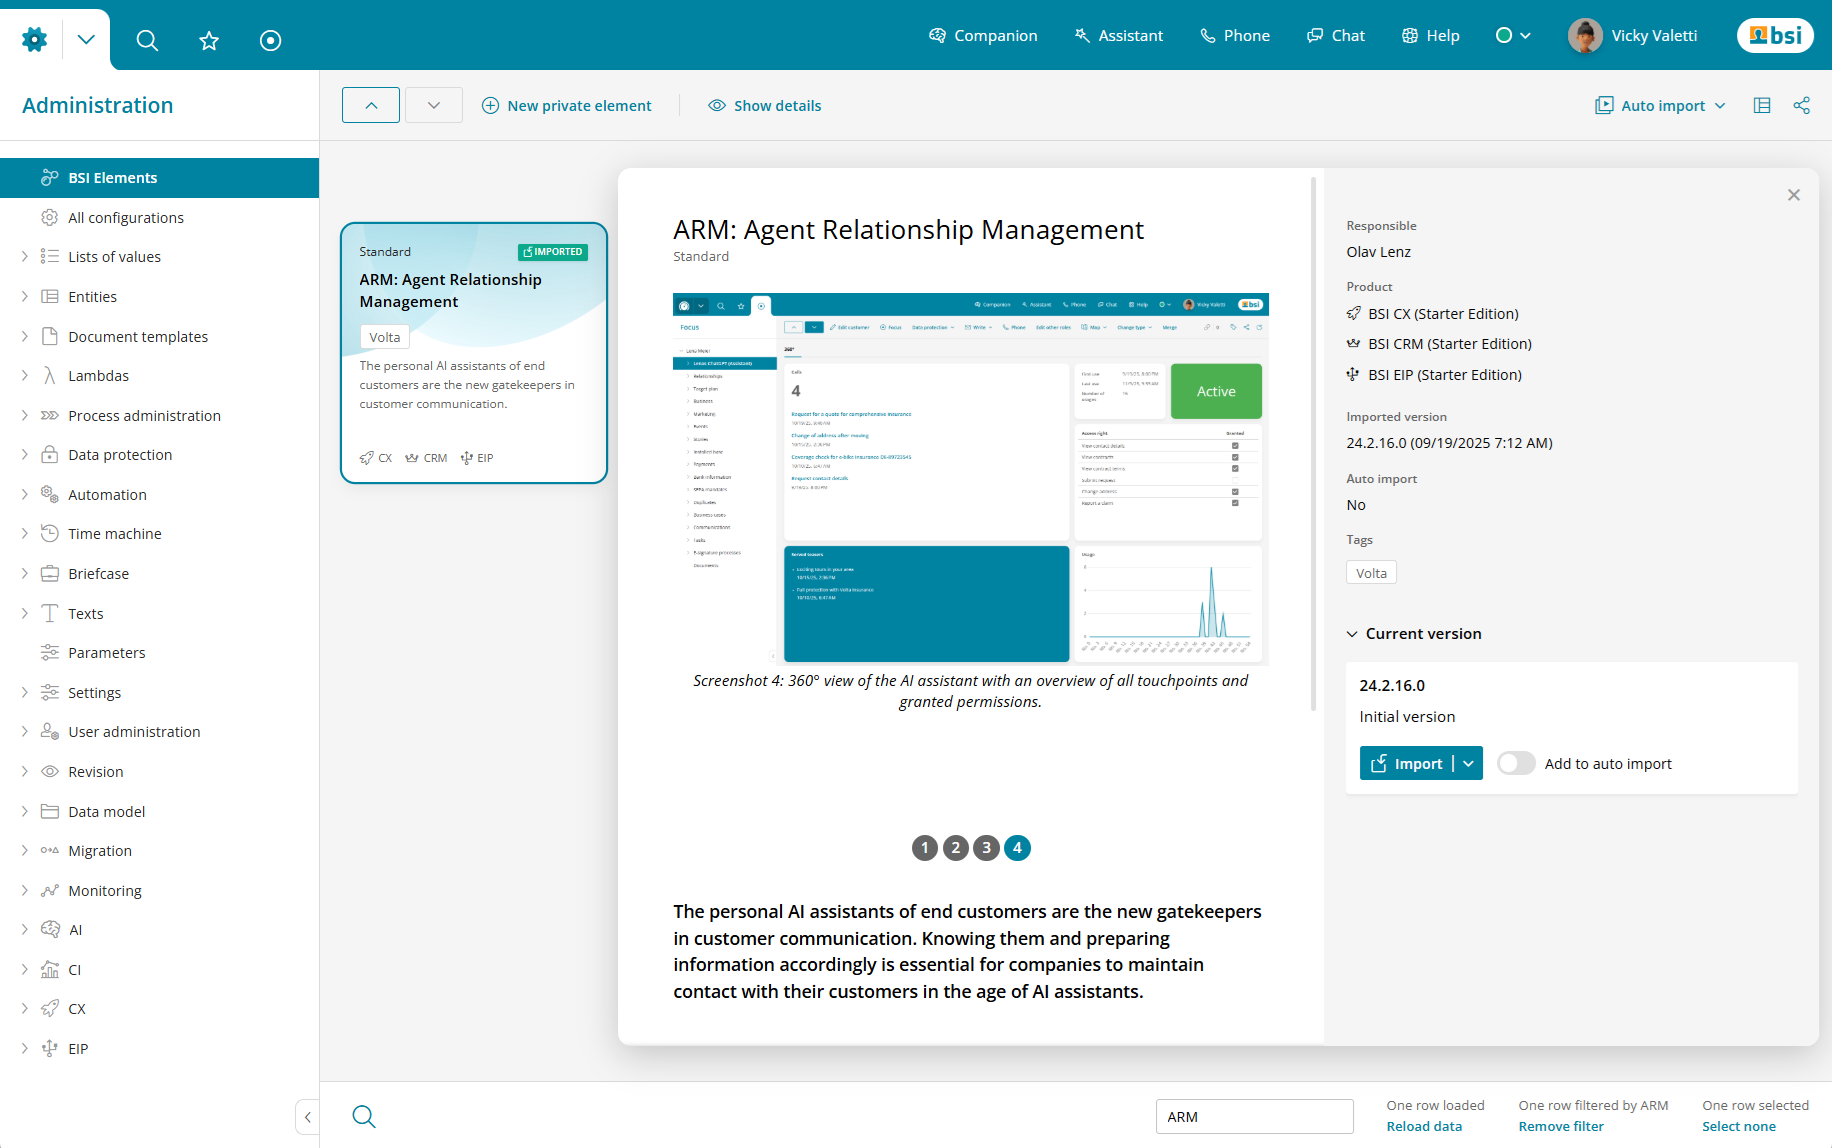Image resolution: width=1832 pixels, height=1148 pixels.
Task: Expand the Lists of values node
Action: tap(25, 257)
